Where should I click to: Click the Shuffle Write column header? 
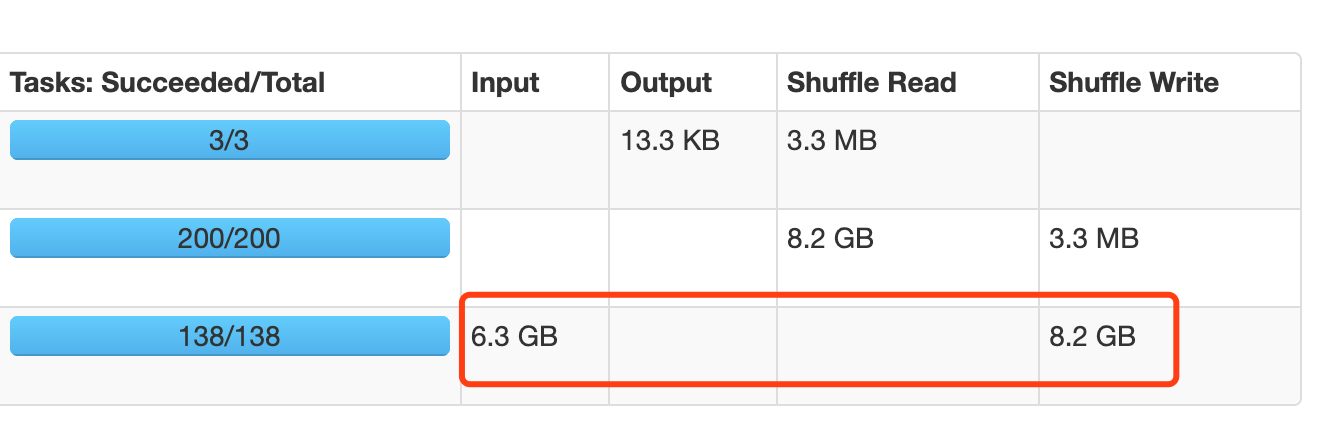[1133, 83]
